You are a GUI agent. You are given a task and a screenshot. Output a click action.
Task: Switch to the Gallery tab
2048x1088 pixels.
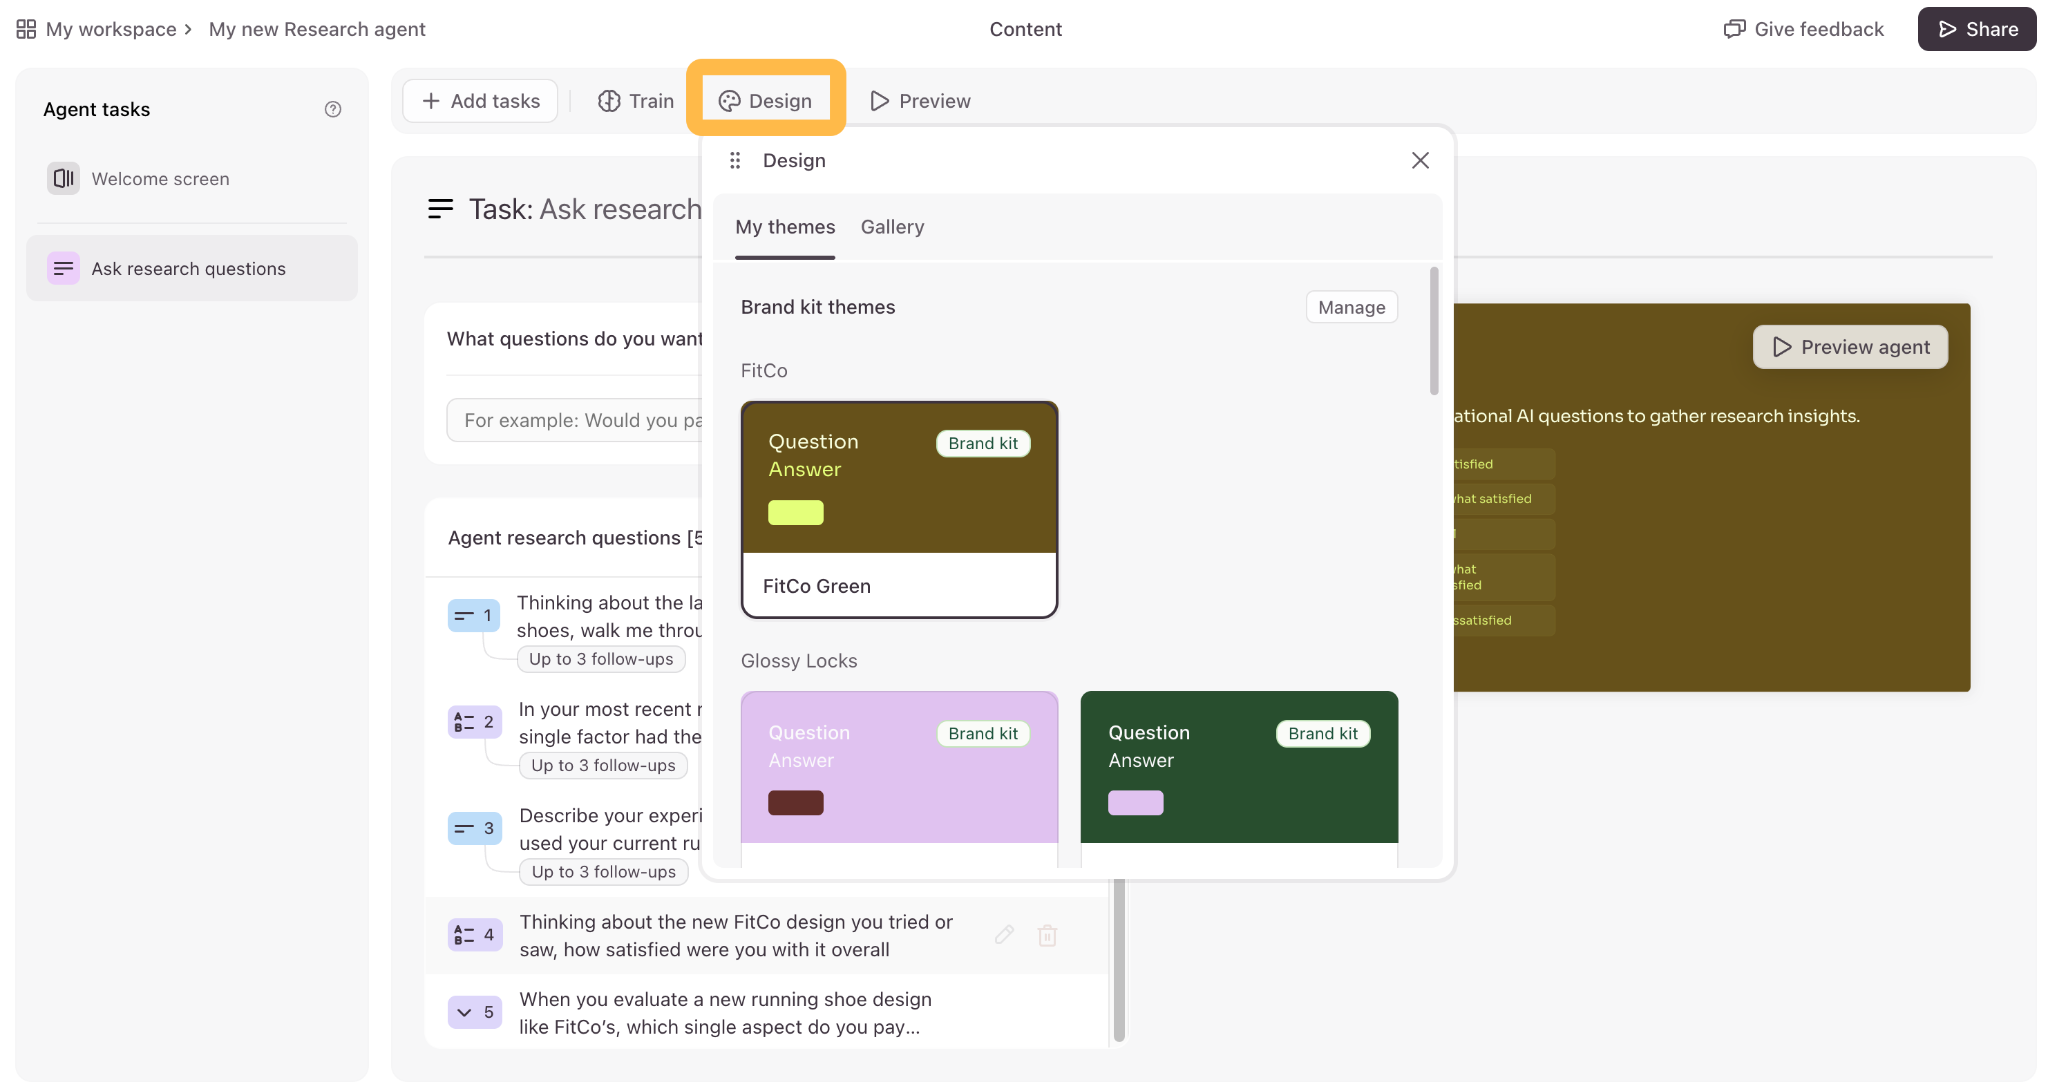click(892, 227)
